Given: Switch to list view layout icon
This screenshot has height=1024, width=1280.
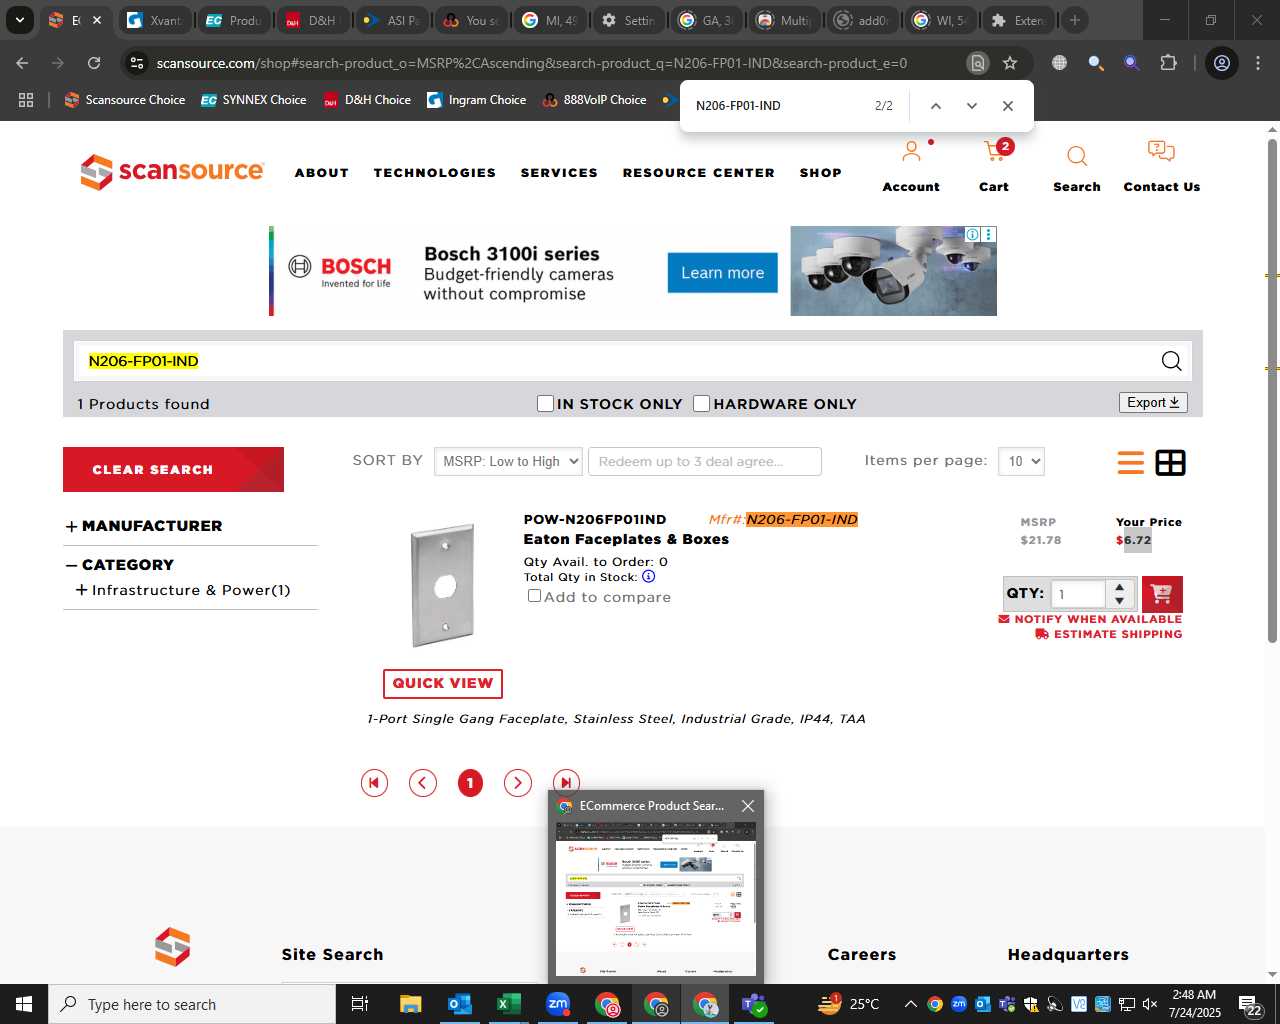Looking at the screenshot, I should 1131,462.
